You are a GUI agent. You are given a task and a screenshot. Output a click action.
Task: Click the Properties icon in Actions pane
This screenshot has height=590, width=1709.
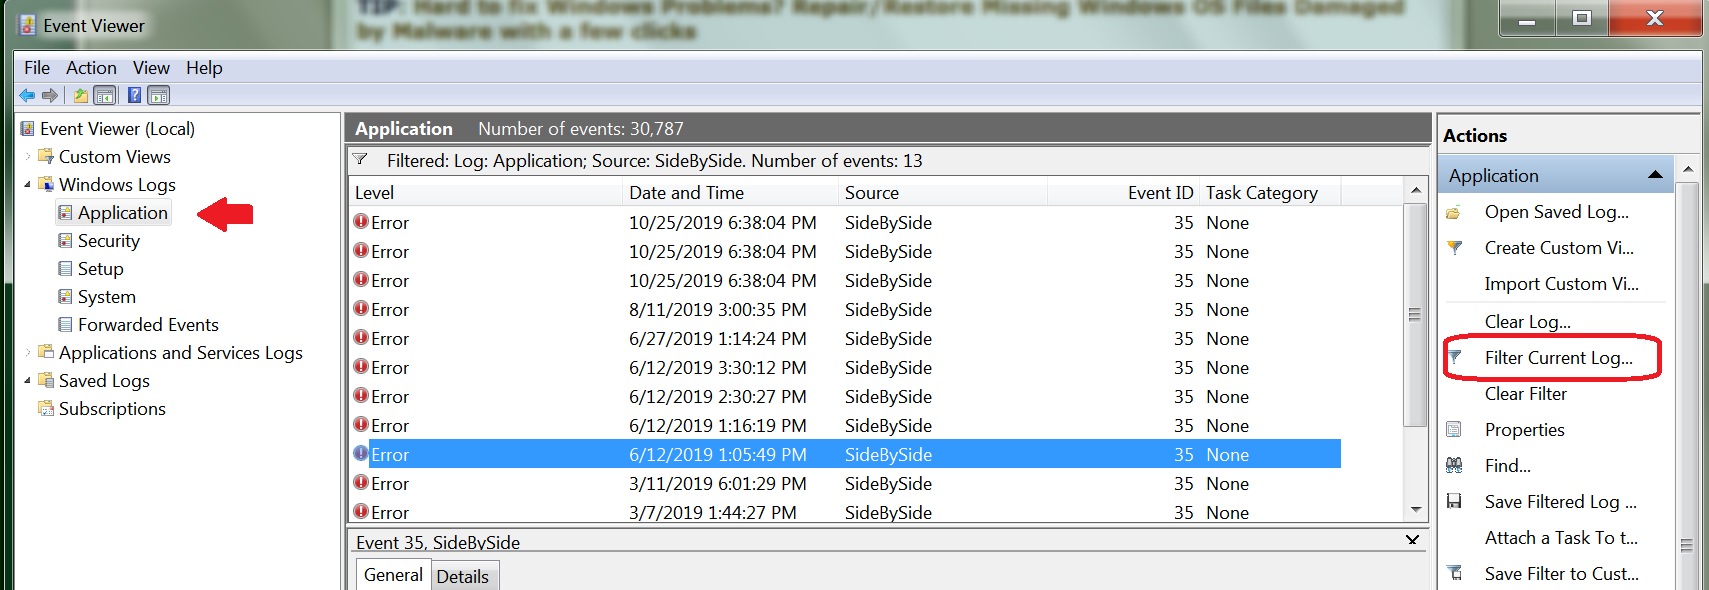pyautogui.click(x=1454, y=430)
